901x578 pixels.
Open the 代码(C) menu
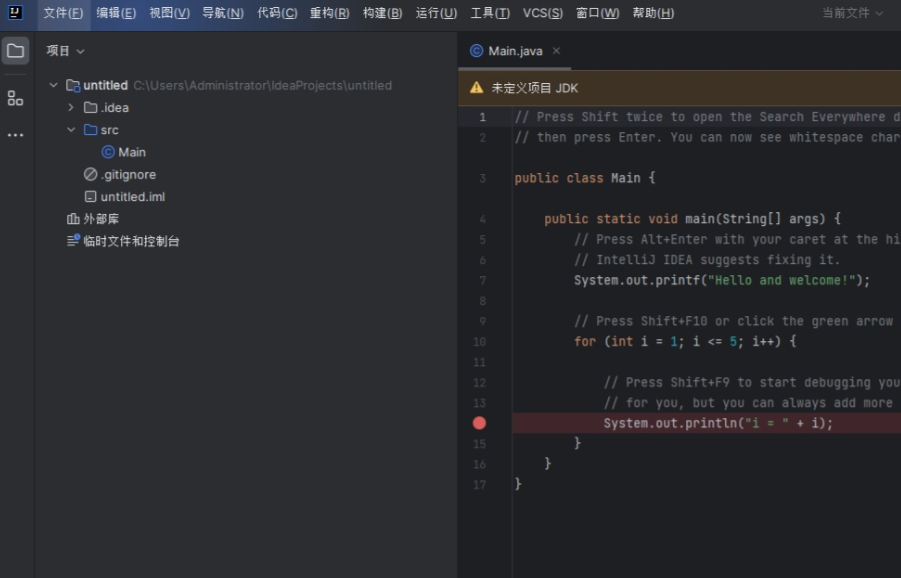[277, 13]
